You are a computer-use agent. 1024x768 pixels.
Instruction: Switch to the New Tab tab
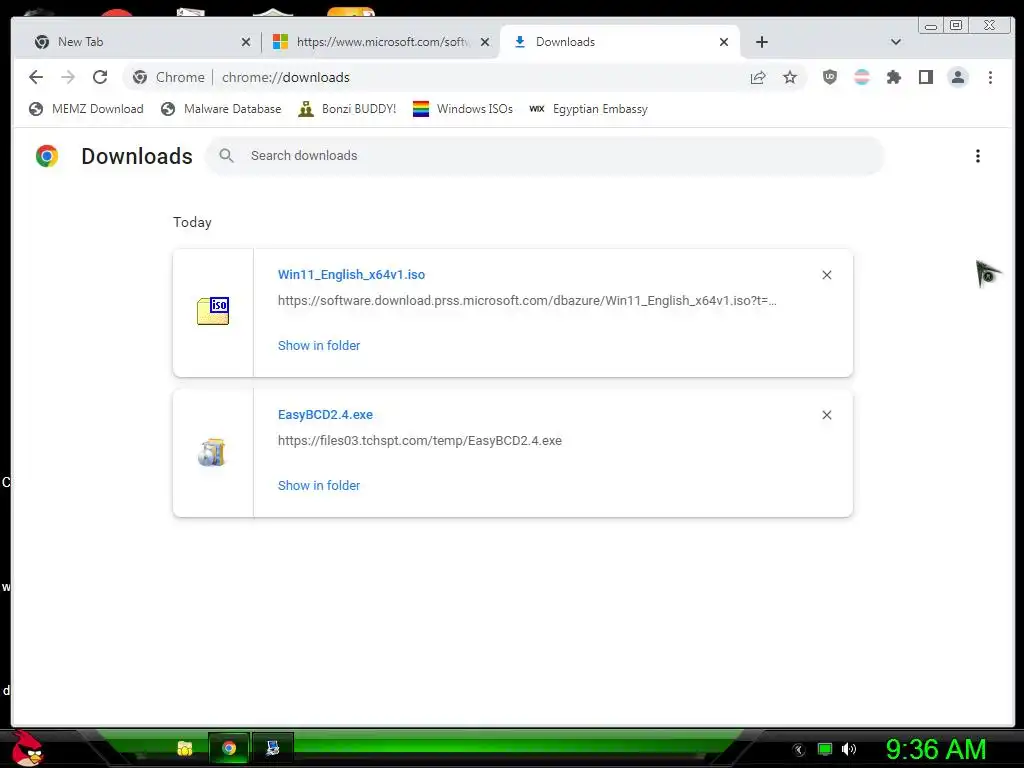click(137, 42)
